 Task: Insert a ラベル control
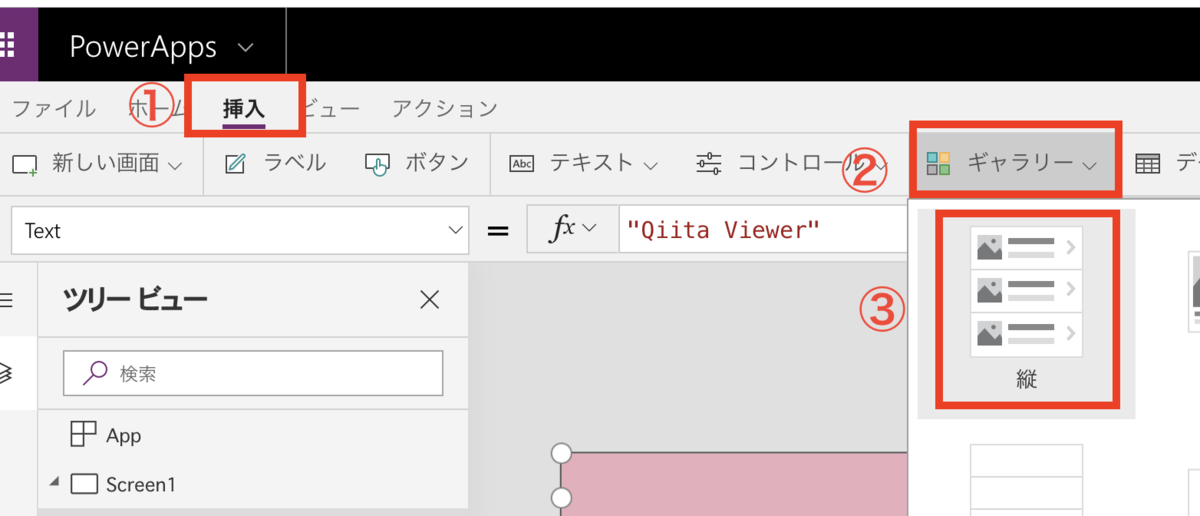pos(276,163)
